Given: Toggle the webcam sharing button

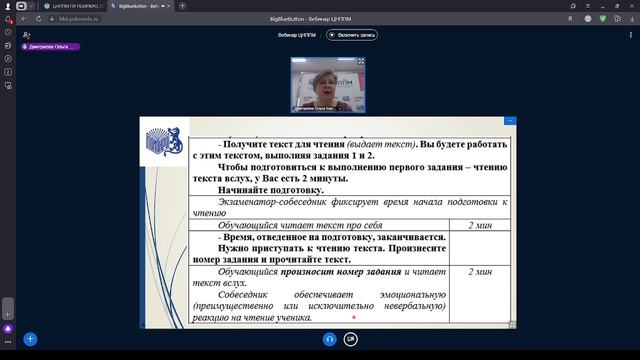Looking at the screenshot, I should tap(351, 339).
